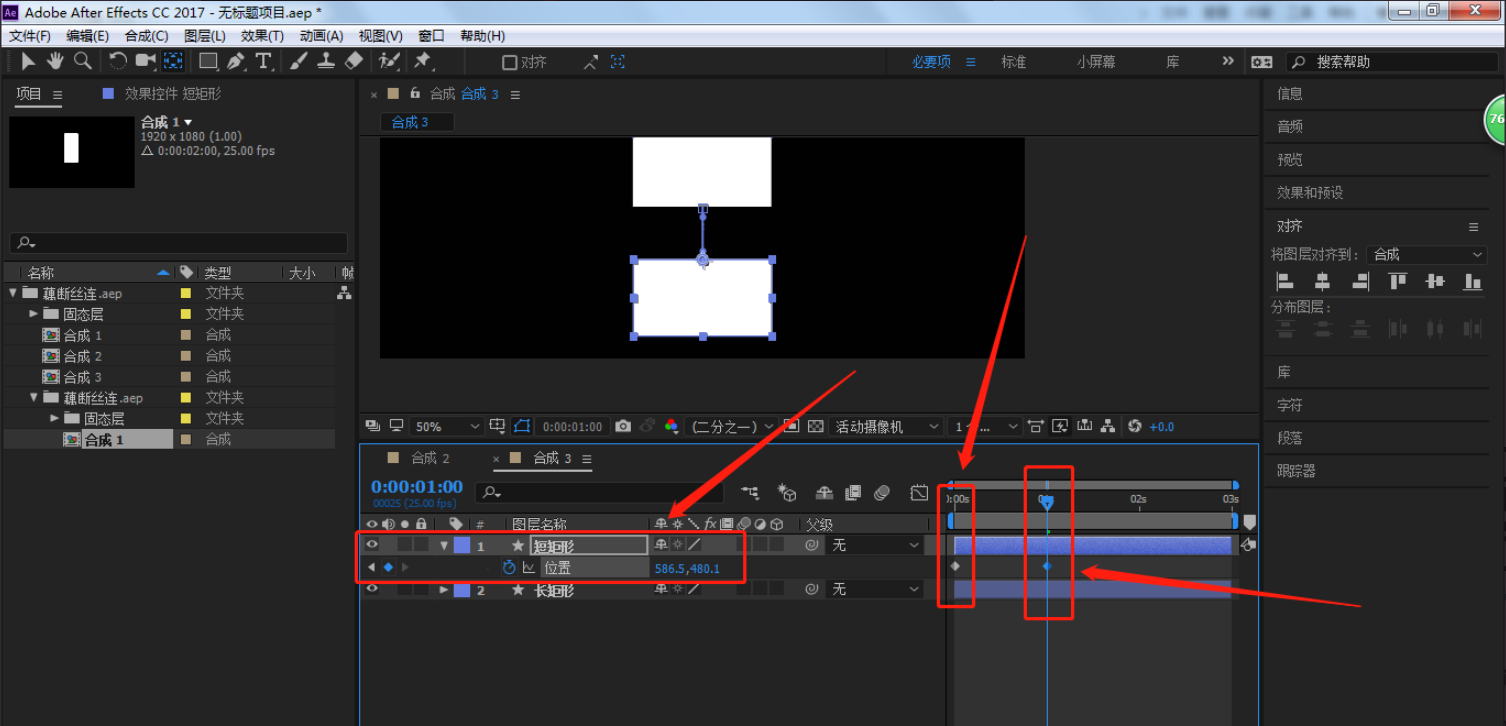Align layers to left edge
The width and height of the screenshot is (1506, 726).
pos(1286,282)
